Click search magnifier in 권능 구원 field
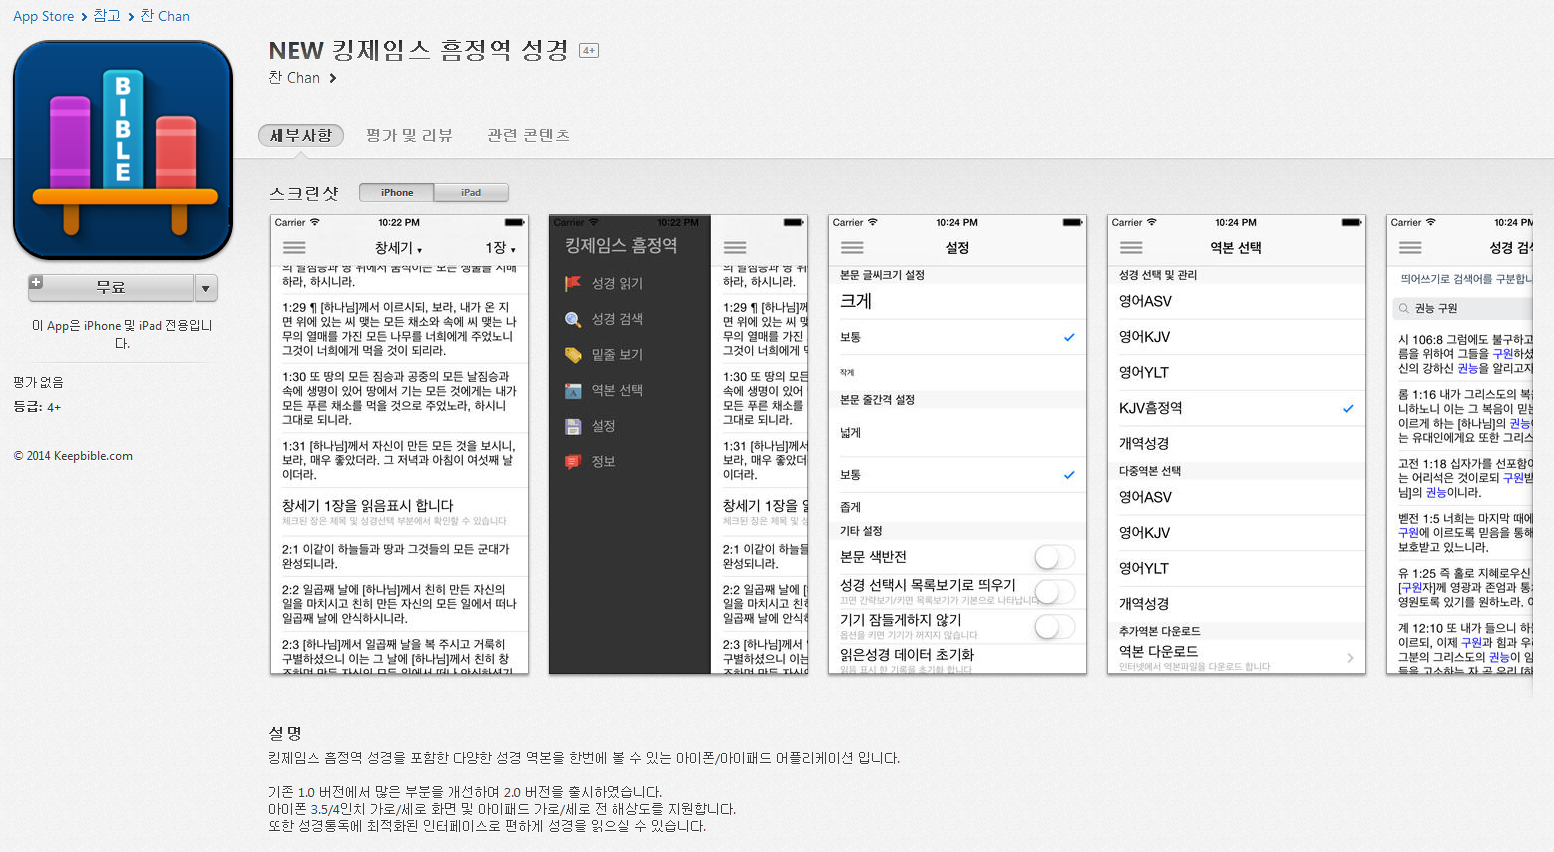 point(1404,309)
